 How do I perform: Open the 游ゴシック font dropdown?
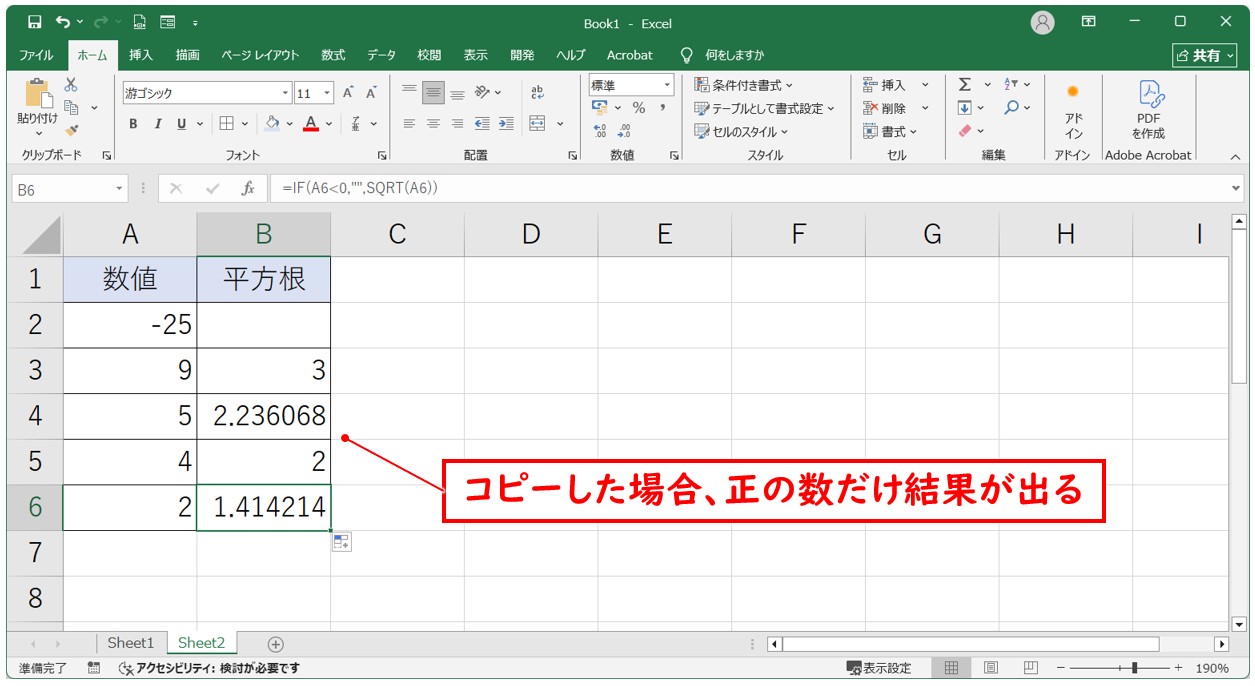pyautogui.click(x=285, y=91)
